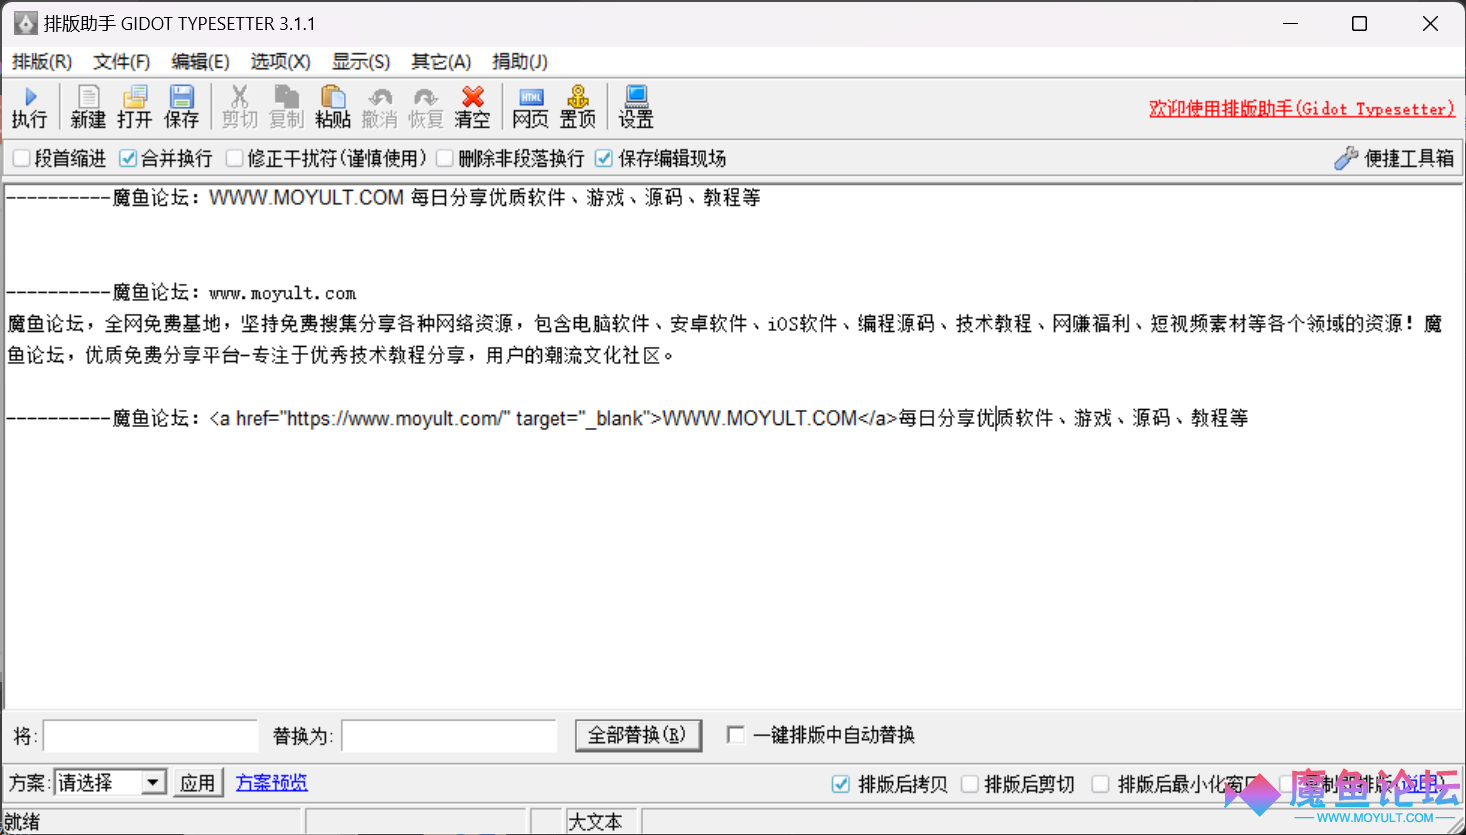This screenshot has width=1466, height=835.
Task: Toggle 修正干扰符(谨慎使用) checkbox
Action: click(234, 158)
